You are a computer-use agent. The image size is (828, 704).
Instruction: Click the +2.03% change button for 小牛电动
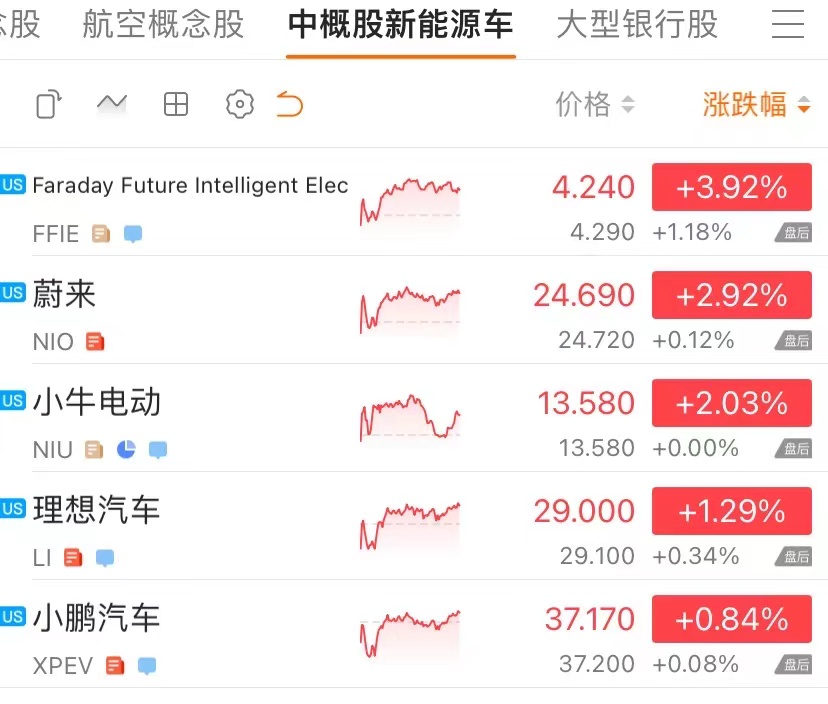coord(731,403)
